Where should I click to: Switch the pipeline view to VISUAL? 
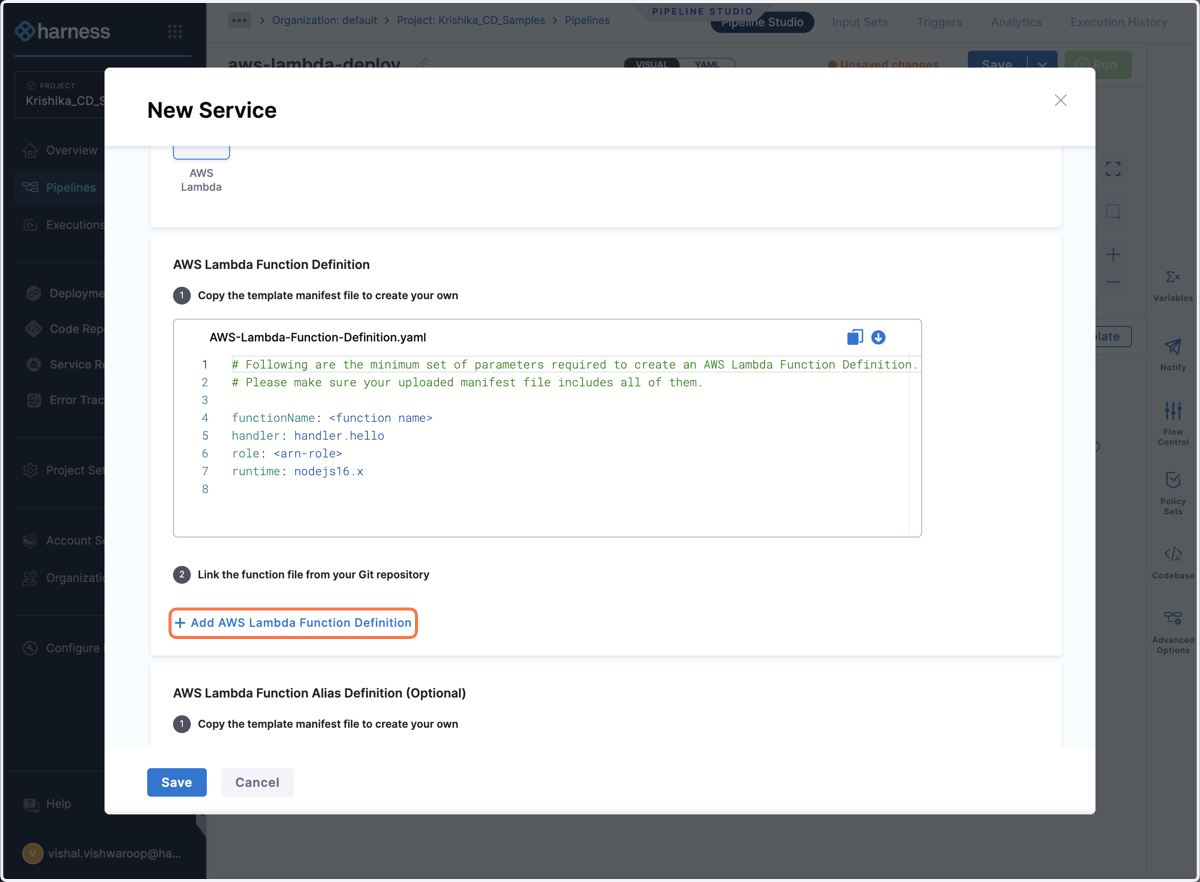652,64
